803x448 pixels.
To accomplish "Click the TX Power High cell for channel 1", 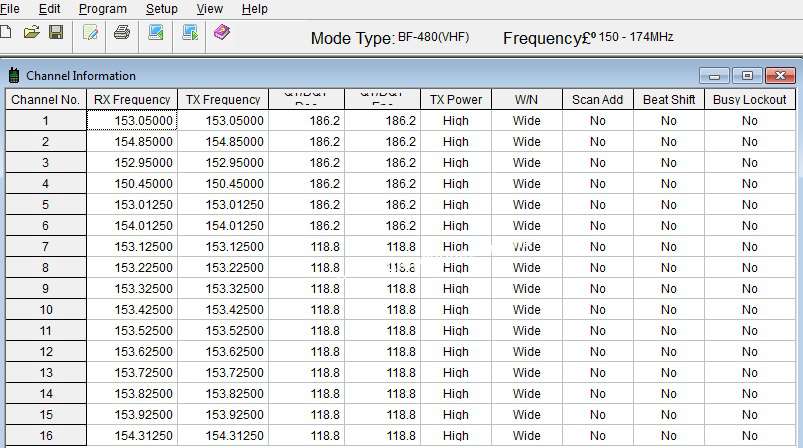I will [456, 120].
